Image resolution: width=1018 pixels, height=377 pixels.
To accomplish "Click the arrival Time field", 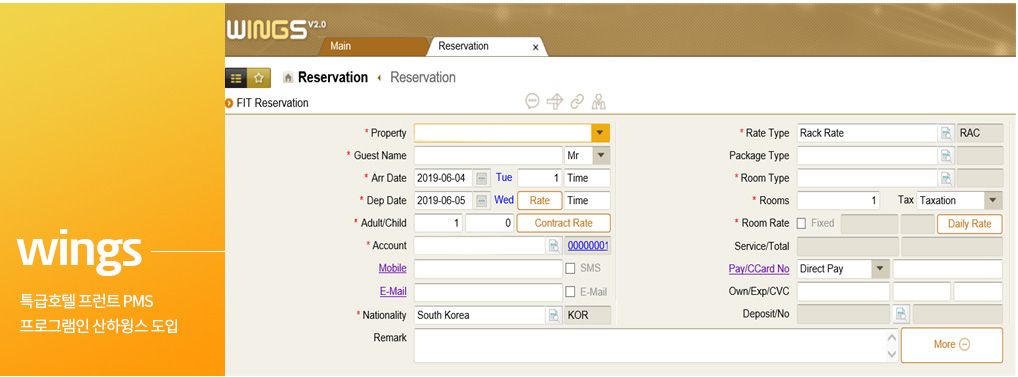I will pyautogui.click(x=587, y=178).
